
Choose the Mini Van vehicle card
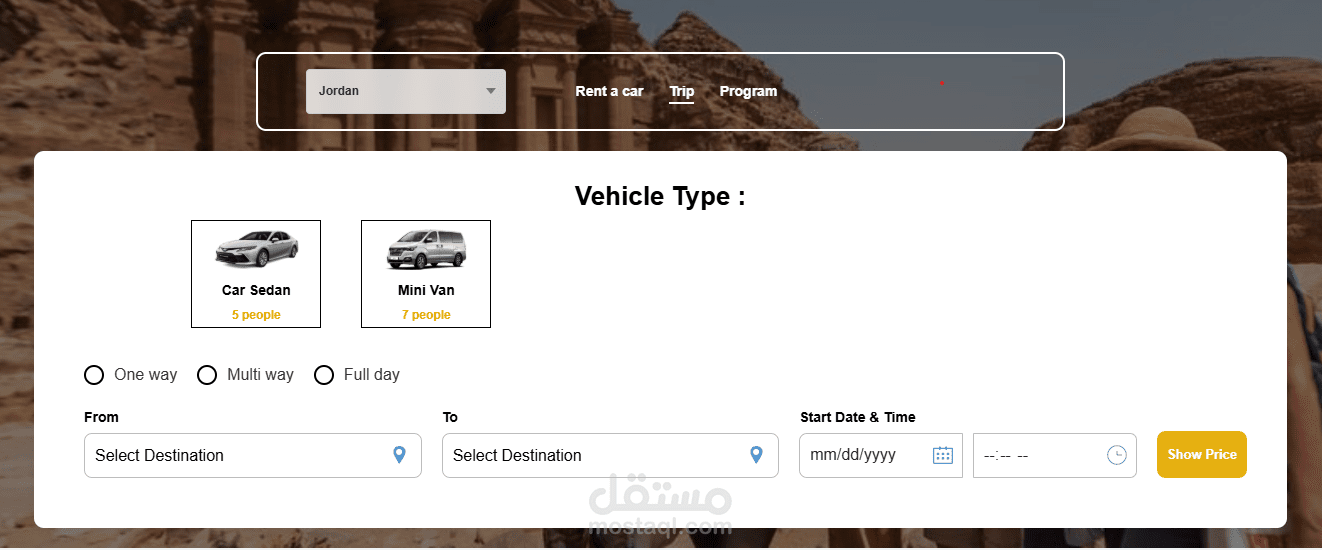pyautogui.click(x=426, y=274)
